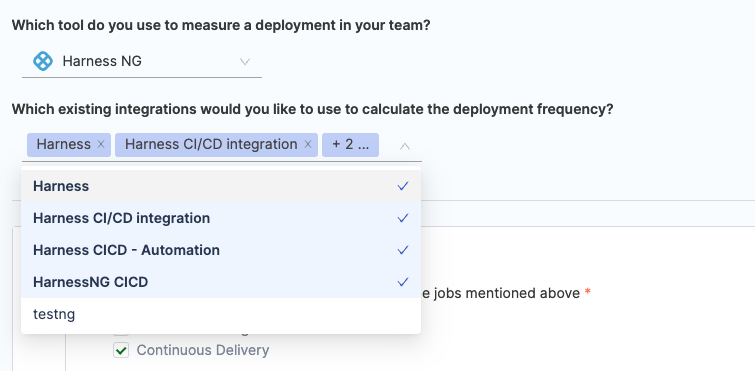Collapse the integrations list with up chevron
Image resolution: width=755 pixels, height=371 pixels.
tap(404, 146)
